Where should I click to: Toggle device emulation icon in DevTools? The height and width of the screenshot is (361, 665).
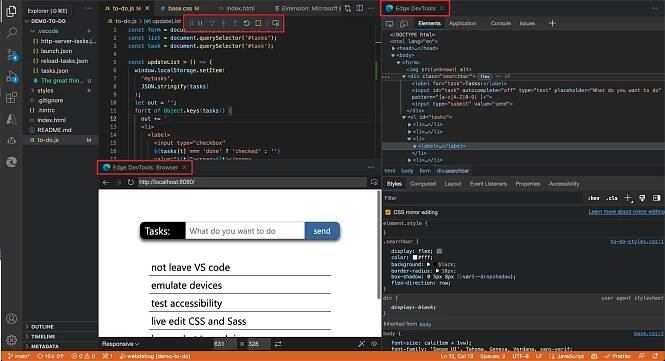click(404, 24)
